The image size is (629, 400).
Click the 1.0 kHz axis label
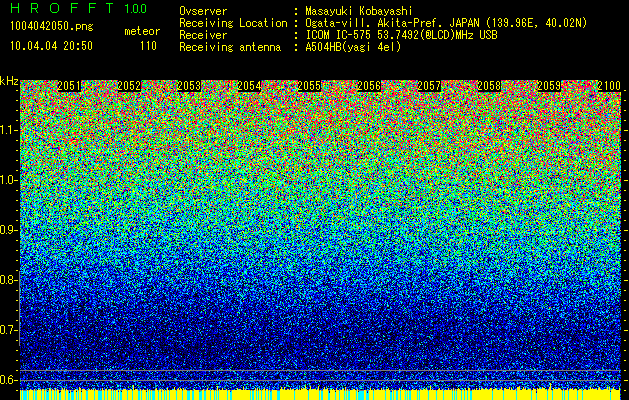(x=9, y=180)
